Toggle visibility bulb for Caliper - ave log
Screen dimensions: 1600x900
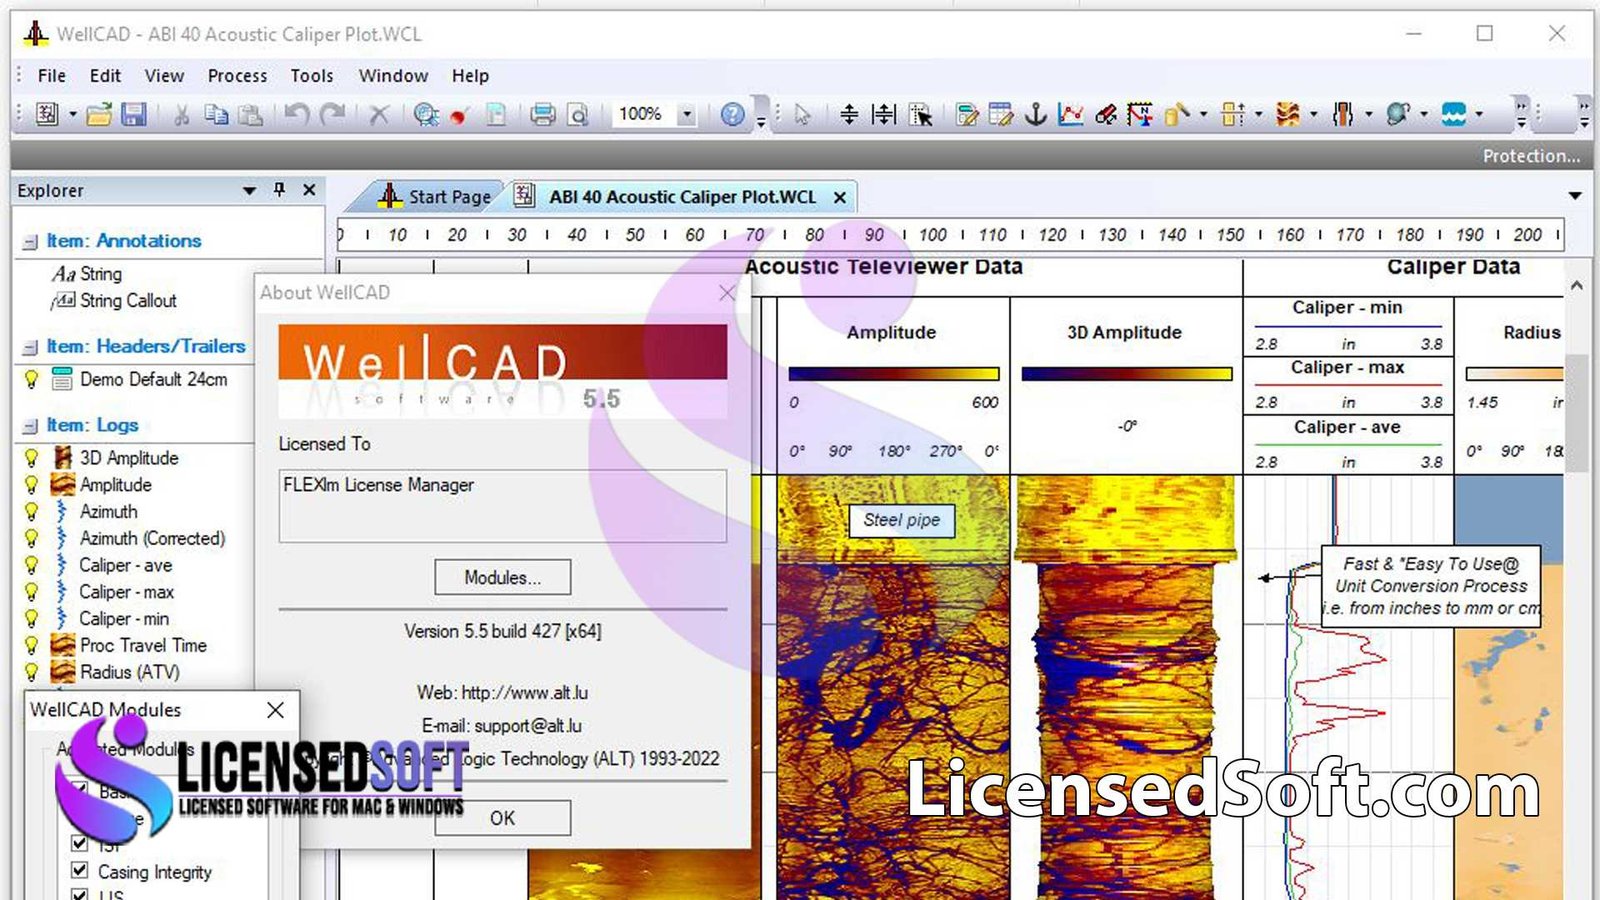tap(32, 565)
